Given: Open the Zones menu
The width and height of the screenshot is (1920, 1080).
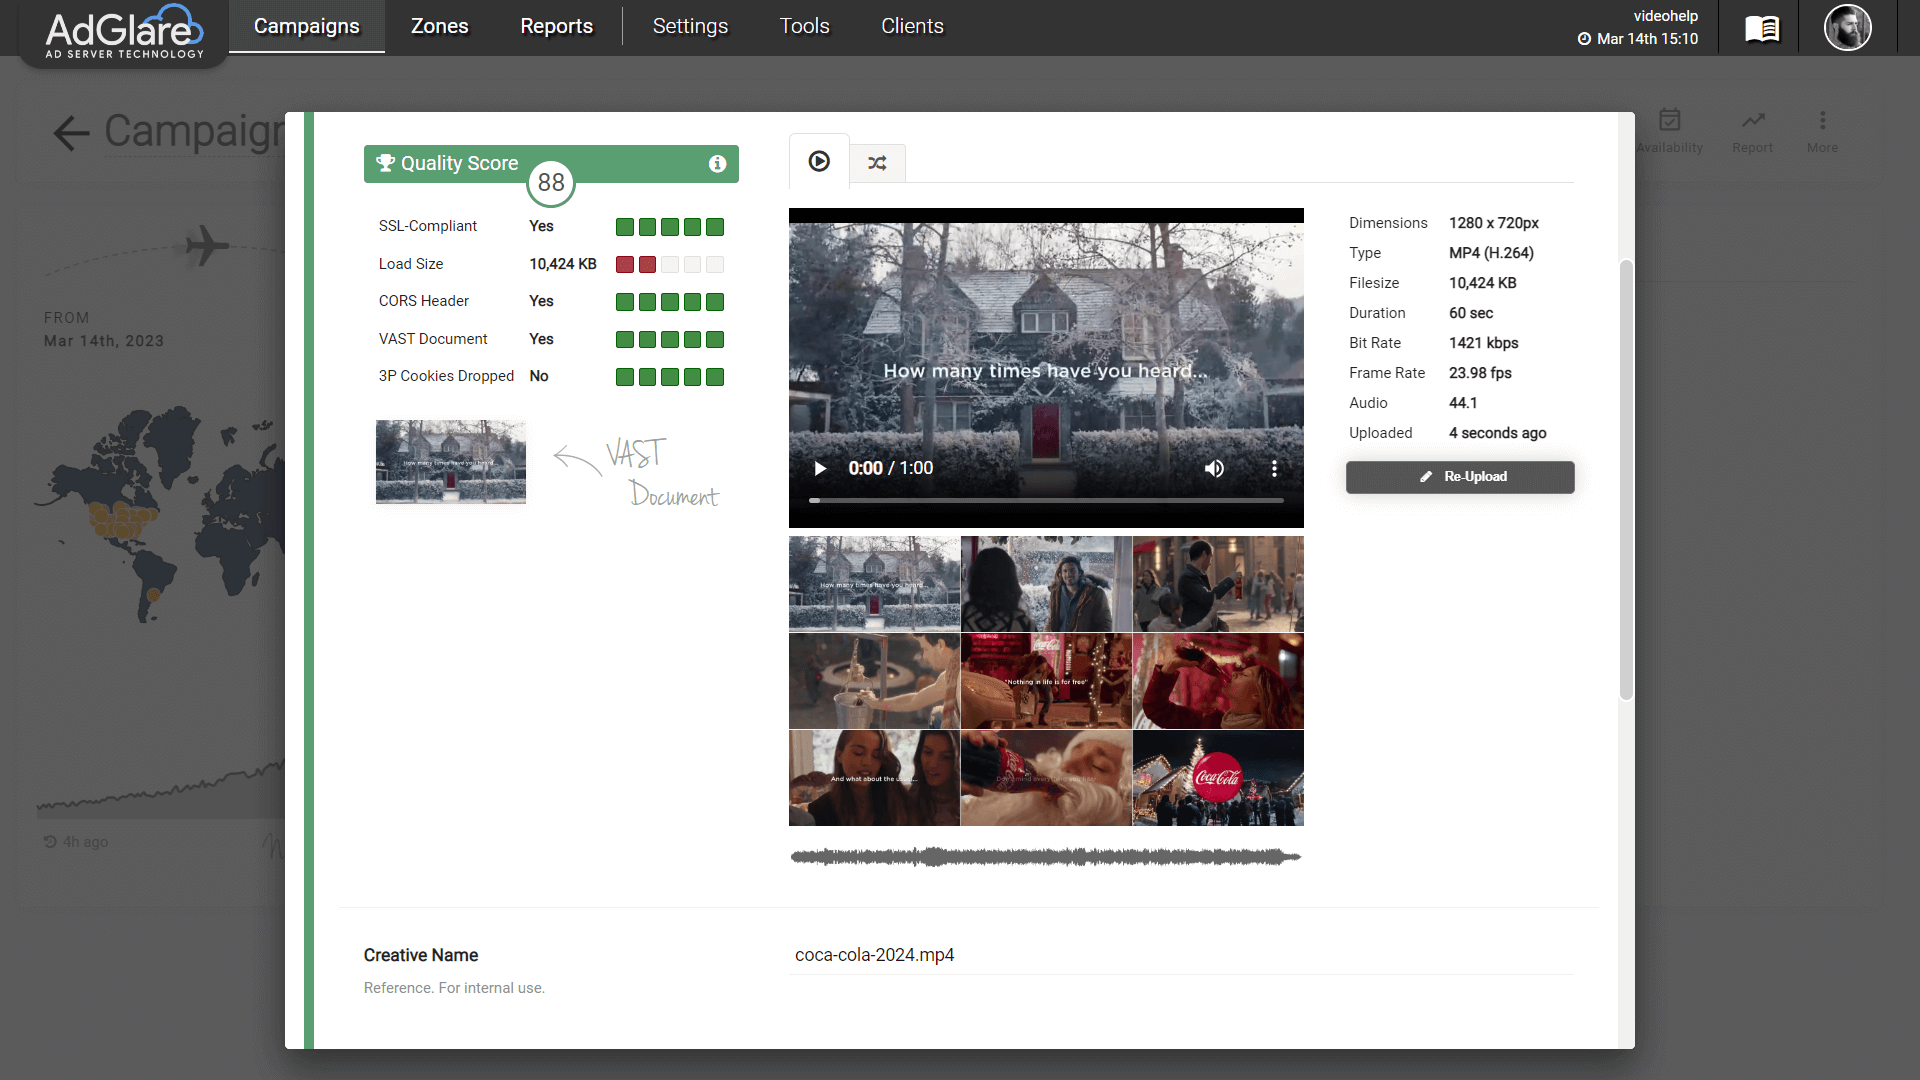Looking at the screenshot, I should (439, 26).
